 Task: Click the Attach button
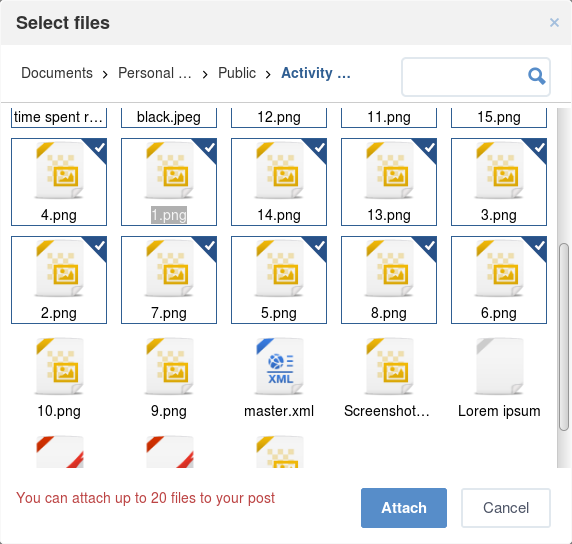[404, 508]
